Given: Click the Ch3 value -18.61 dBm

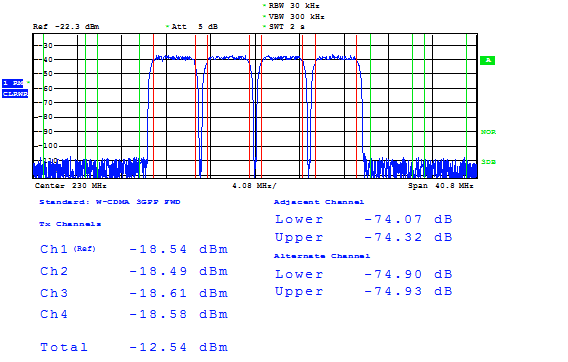Looking at the screenshot, I should coord(179,293).
